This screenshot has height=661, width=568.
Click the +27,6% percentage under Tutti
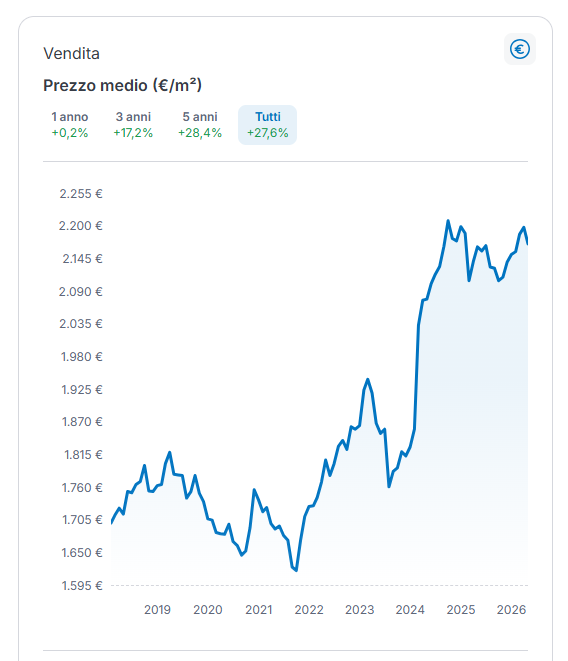[267, 133]
